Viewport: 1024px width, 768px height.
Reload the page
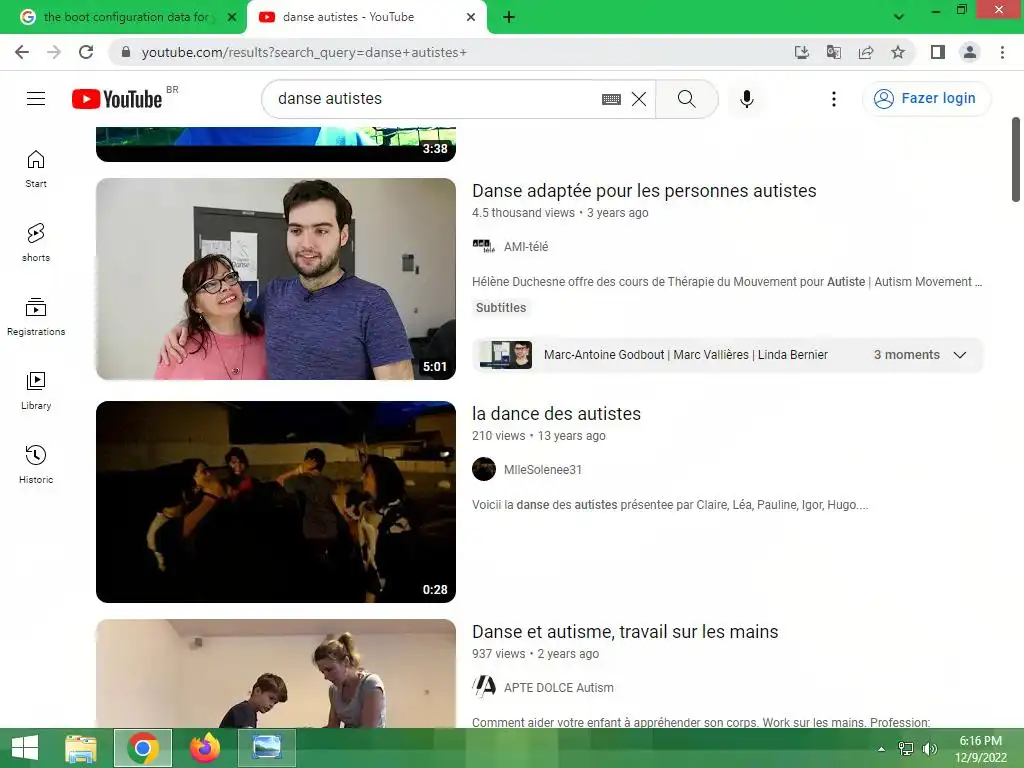point(86,52)
